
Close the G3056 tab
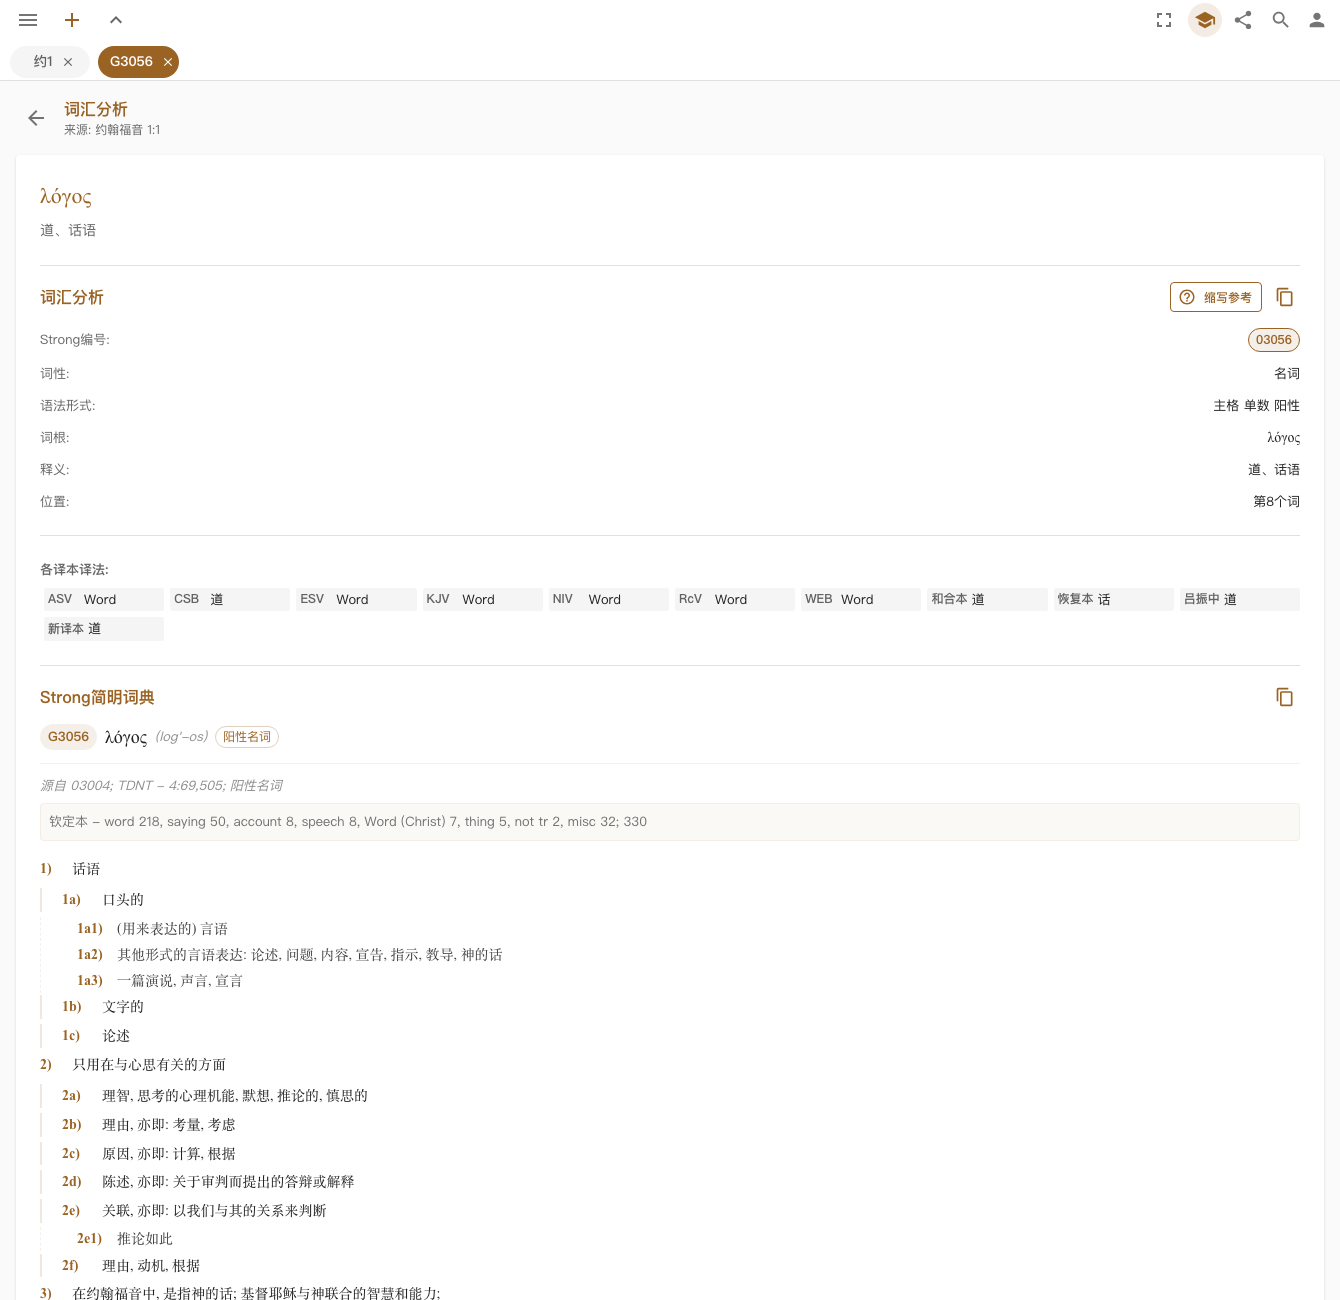pyautogui.click(x=168, y=62)
